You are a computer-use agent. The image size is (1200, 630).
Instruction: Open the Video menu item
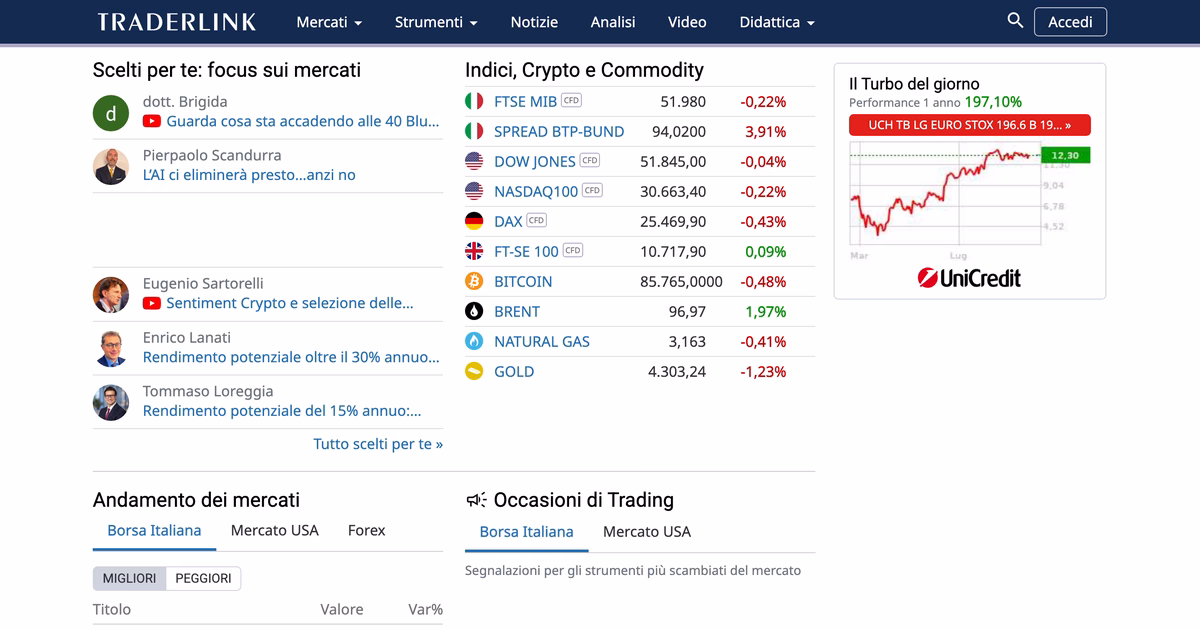pyautogui.click(x=687, y=22)
